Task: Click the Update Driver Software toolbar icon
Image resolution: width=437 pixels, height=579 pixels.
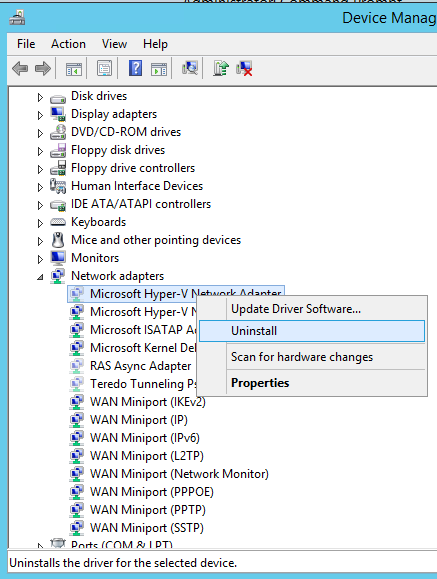Action: pyautogui.click(x=221, y=68)
